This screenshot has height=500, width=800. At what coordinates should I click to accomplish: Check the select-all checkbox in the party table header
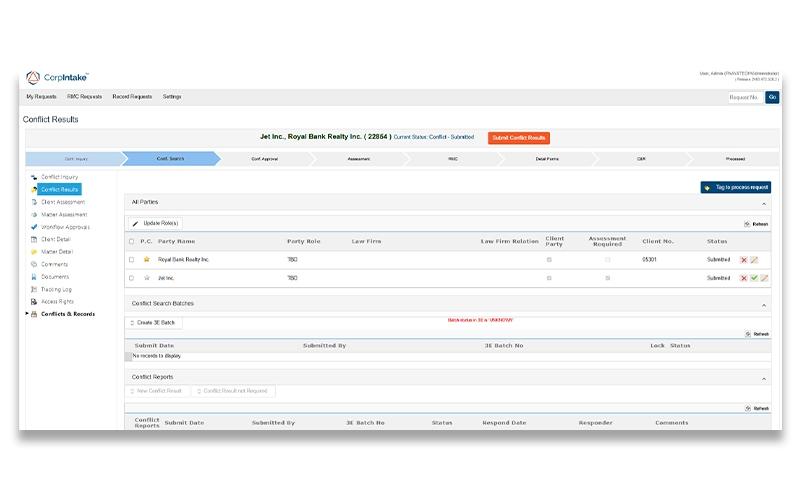click(x=131, y=241)
